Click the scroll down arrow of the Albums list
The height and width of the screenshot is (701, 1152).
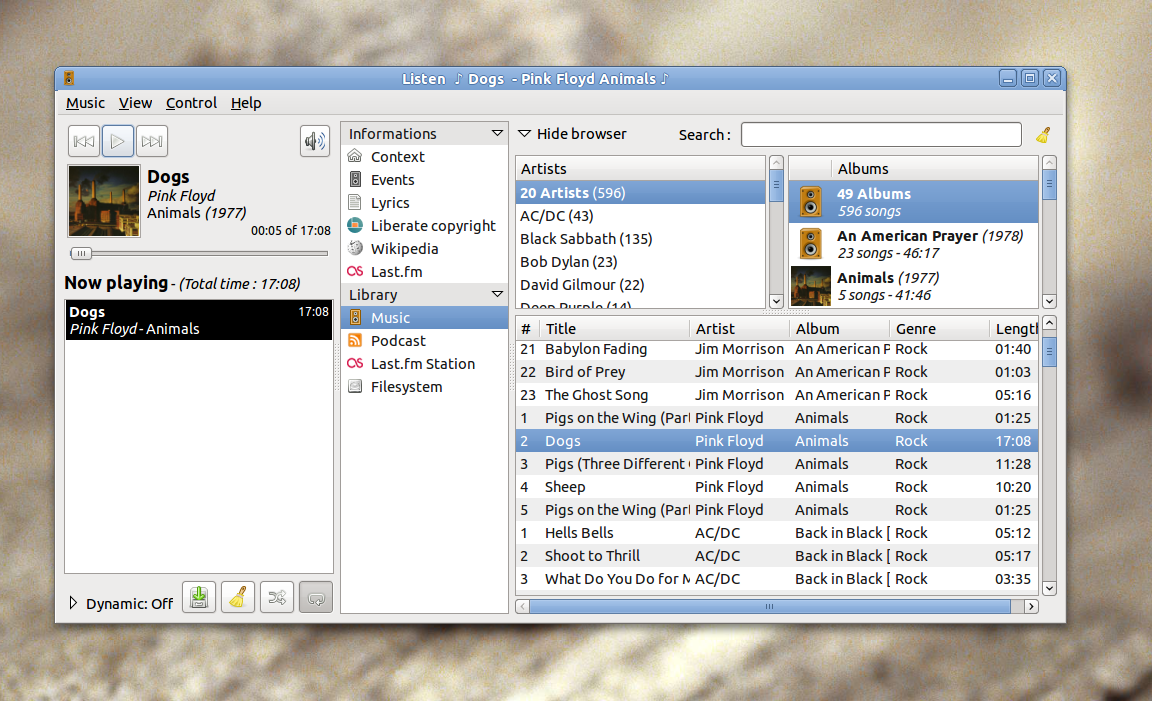(1049, 301)
